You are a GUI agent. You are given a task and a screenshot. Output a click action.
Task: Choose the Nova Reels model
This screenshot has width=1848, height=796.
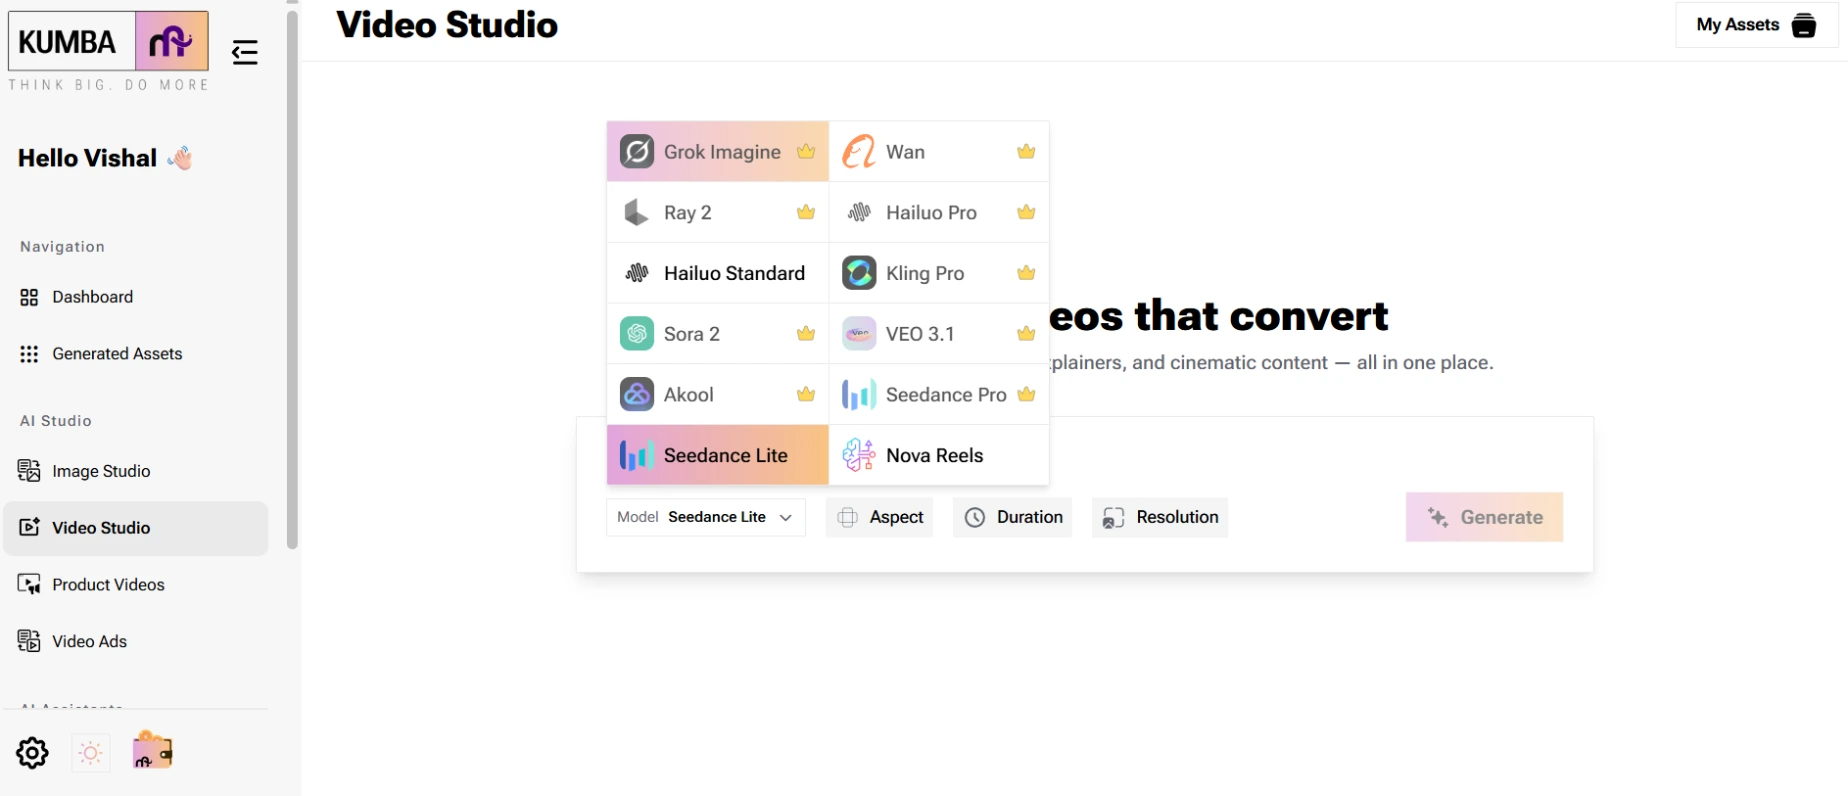click(x=939, y=455)
